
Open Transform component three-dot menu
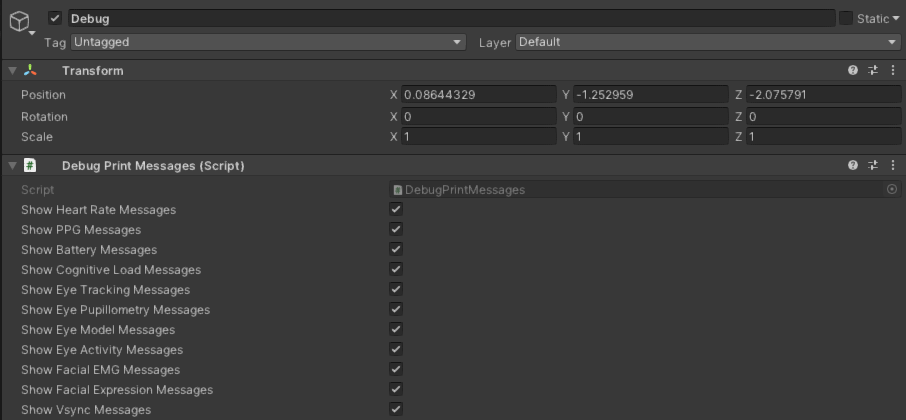(893, 71)
